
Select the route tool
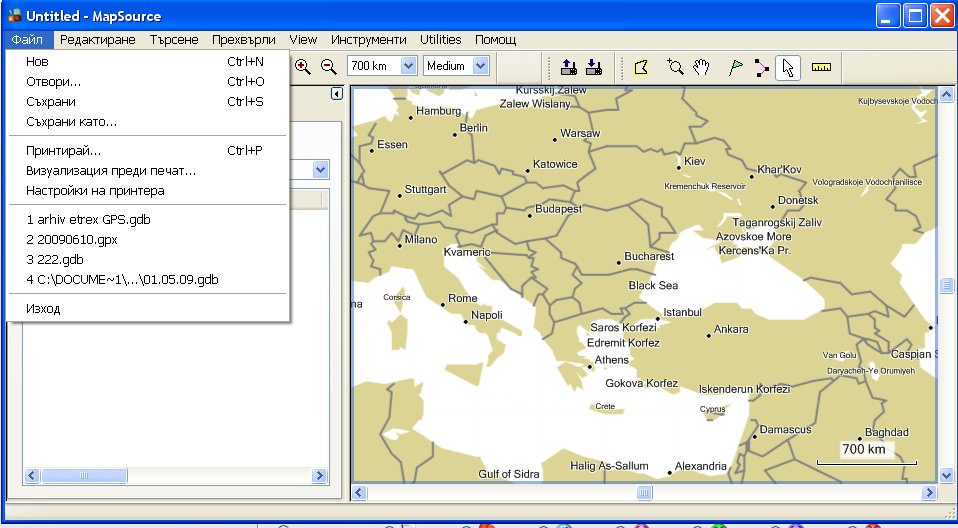762,67
